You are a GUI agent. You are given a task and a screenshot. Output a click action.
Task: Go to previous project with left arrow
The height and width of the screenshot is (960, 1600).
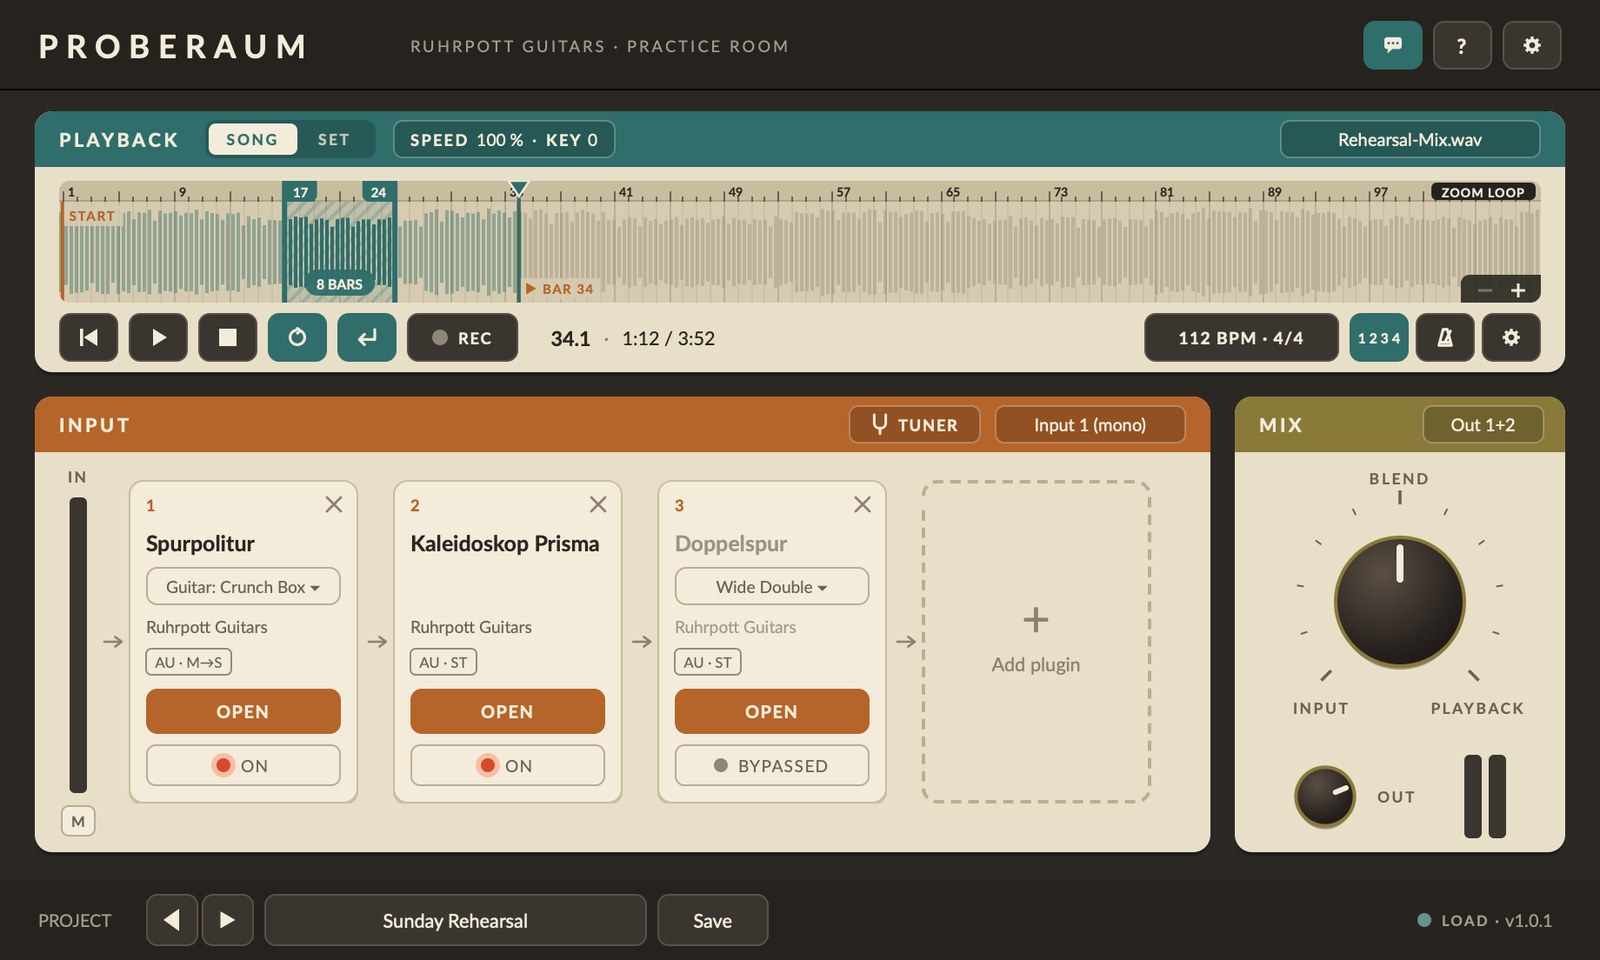coord(172,920)
